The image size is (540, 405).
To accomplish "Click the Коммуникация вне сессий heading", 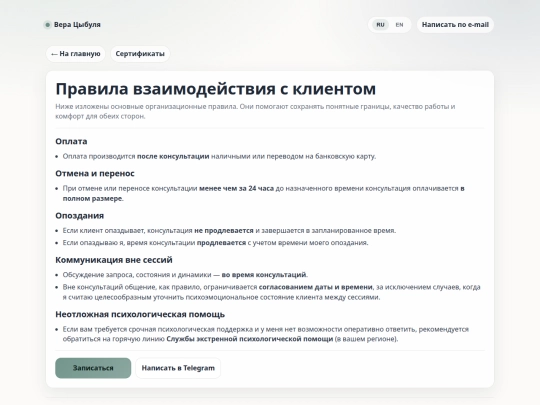I will 114,260.
